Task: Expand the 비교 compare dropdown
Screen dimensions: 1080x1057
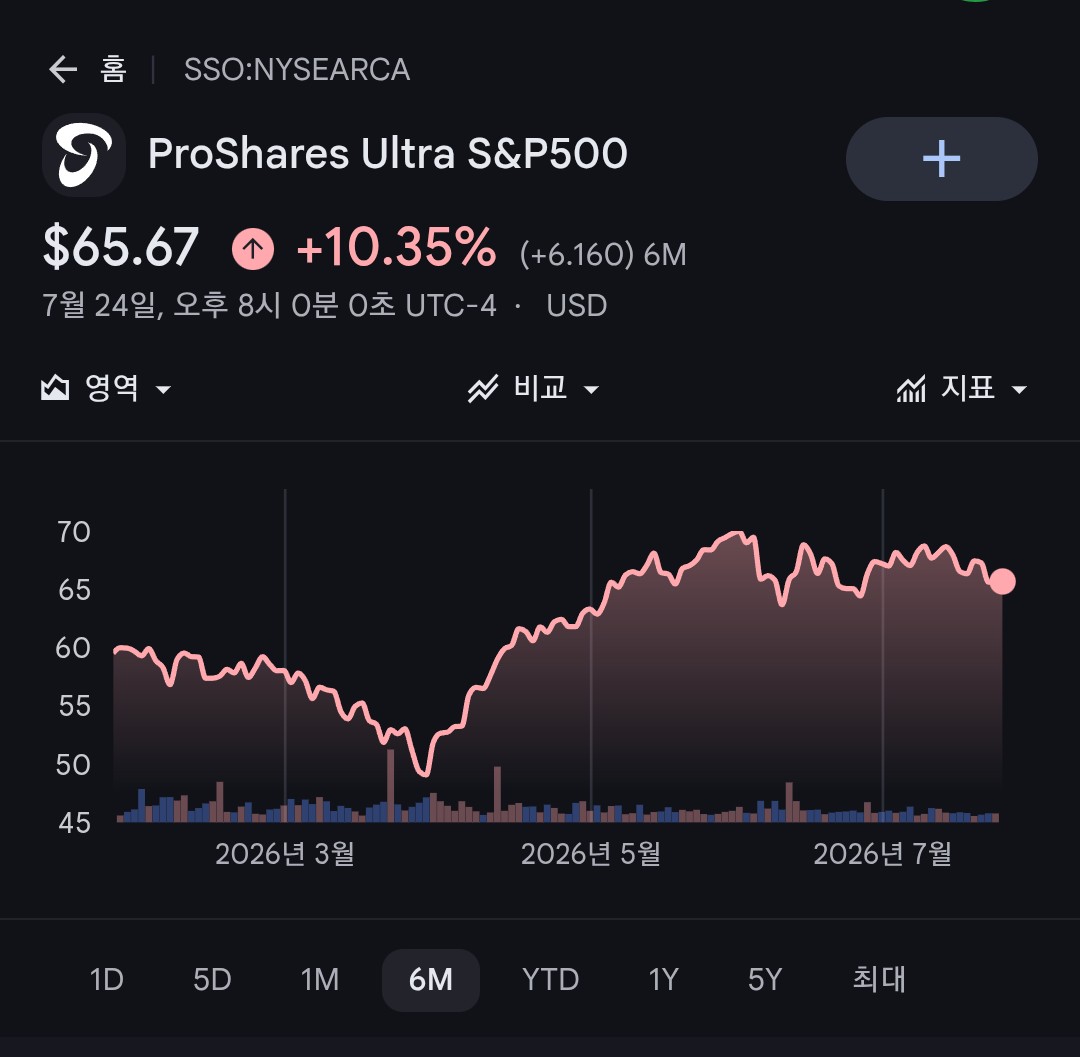Action: point(534,389)
